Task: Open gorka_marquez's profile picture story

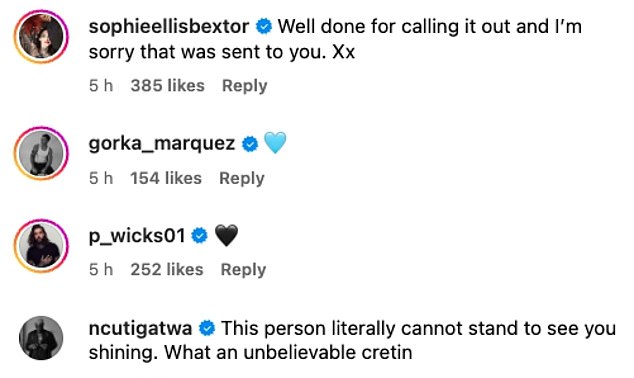Action: click(41, 153)
